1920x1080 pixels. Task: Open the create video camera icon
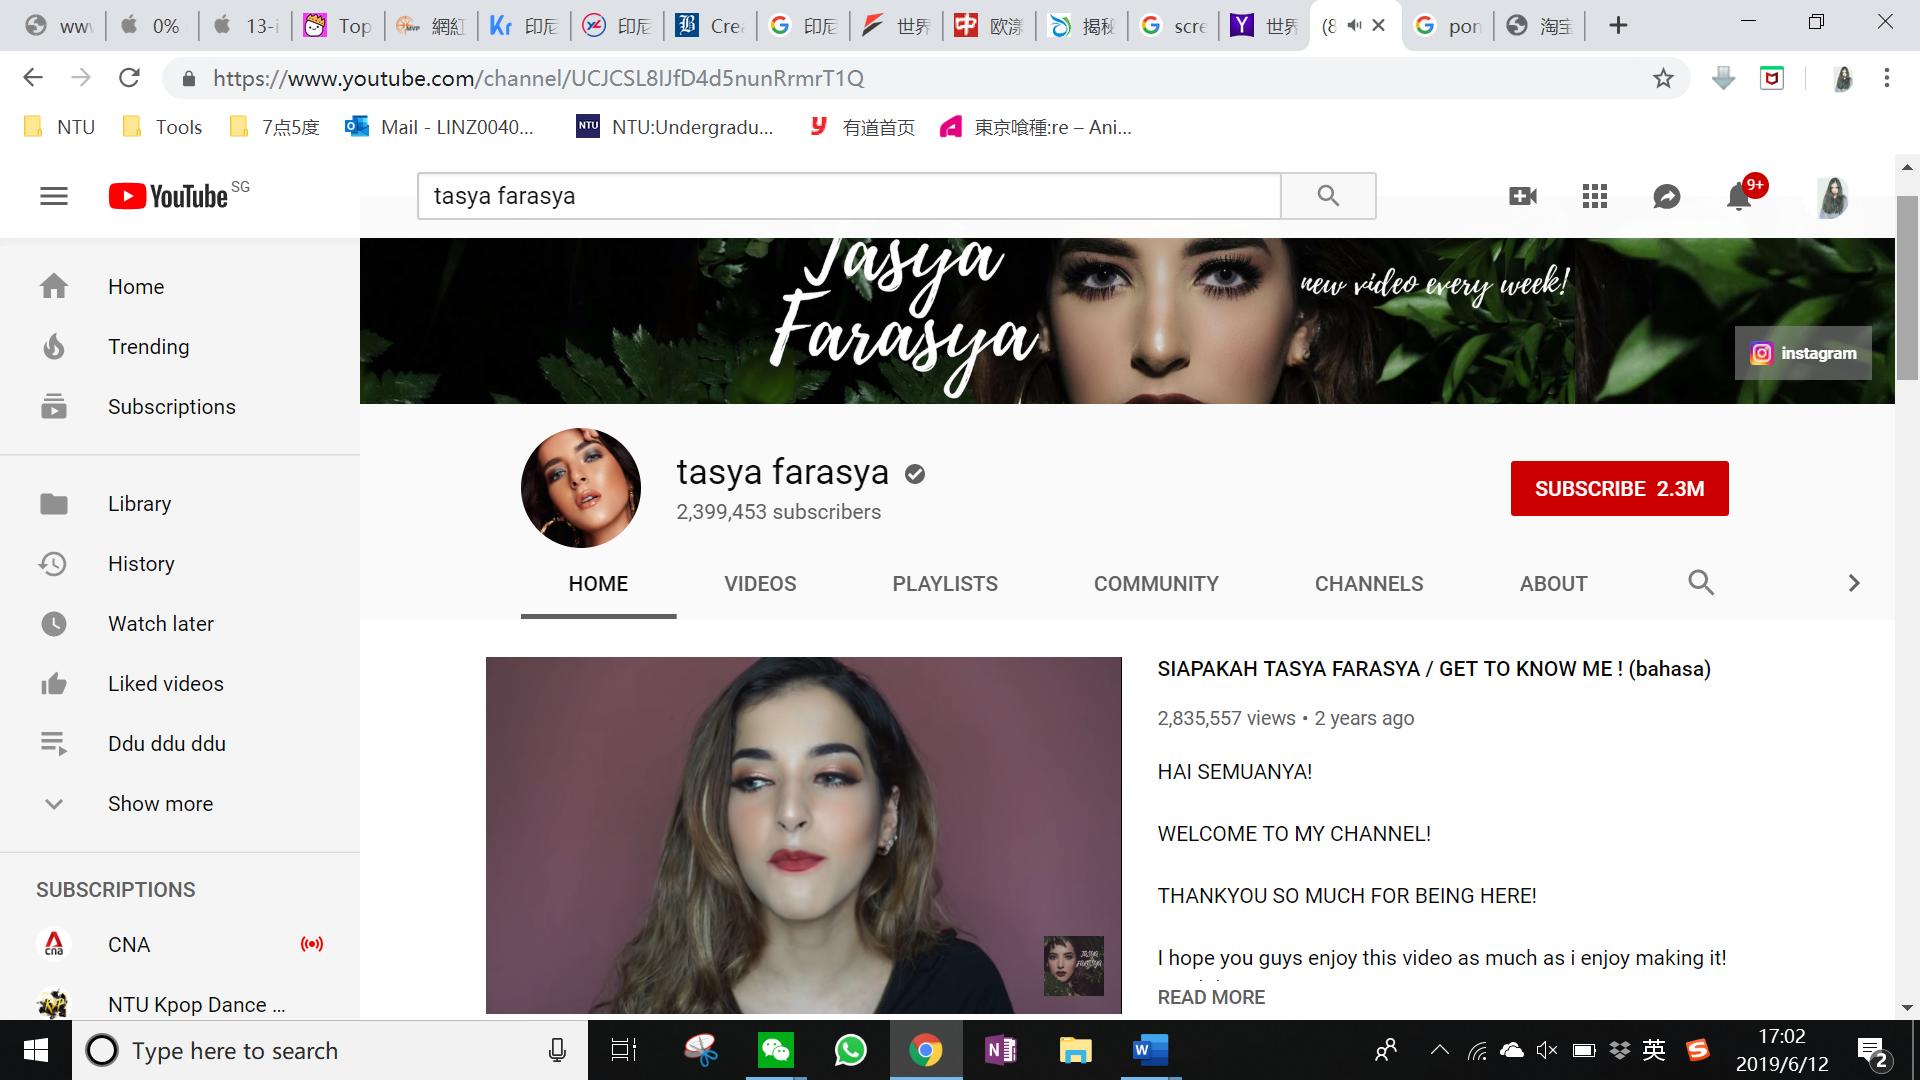click(1522, 196)
